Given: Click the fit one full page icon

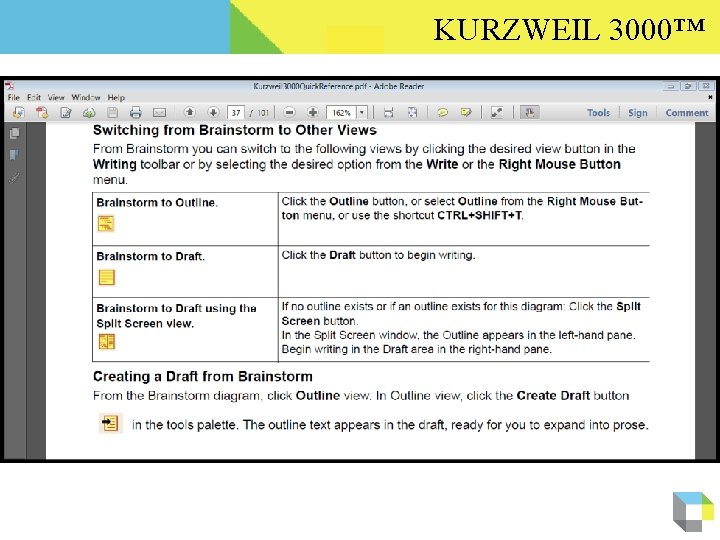Looking at the screenshot, I should click(412, 112).
